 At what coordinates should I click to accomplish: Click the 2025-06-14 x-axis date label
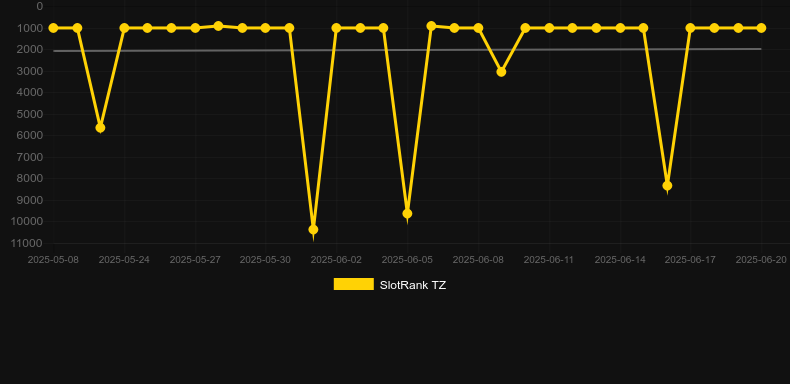click(x=620, y=260)
